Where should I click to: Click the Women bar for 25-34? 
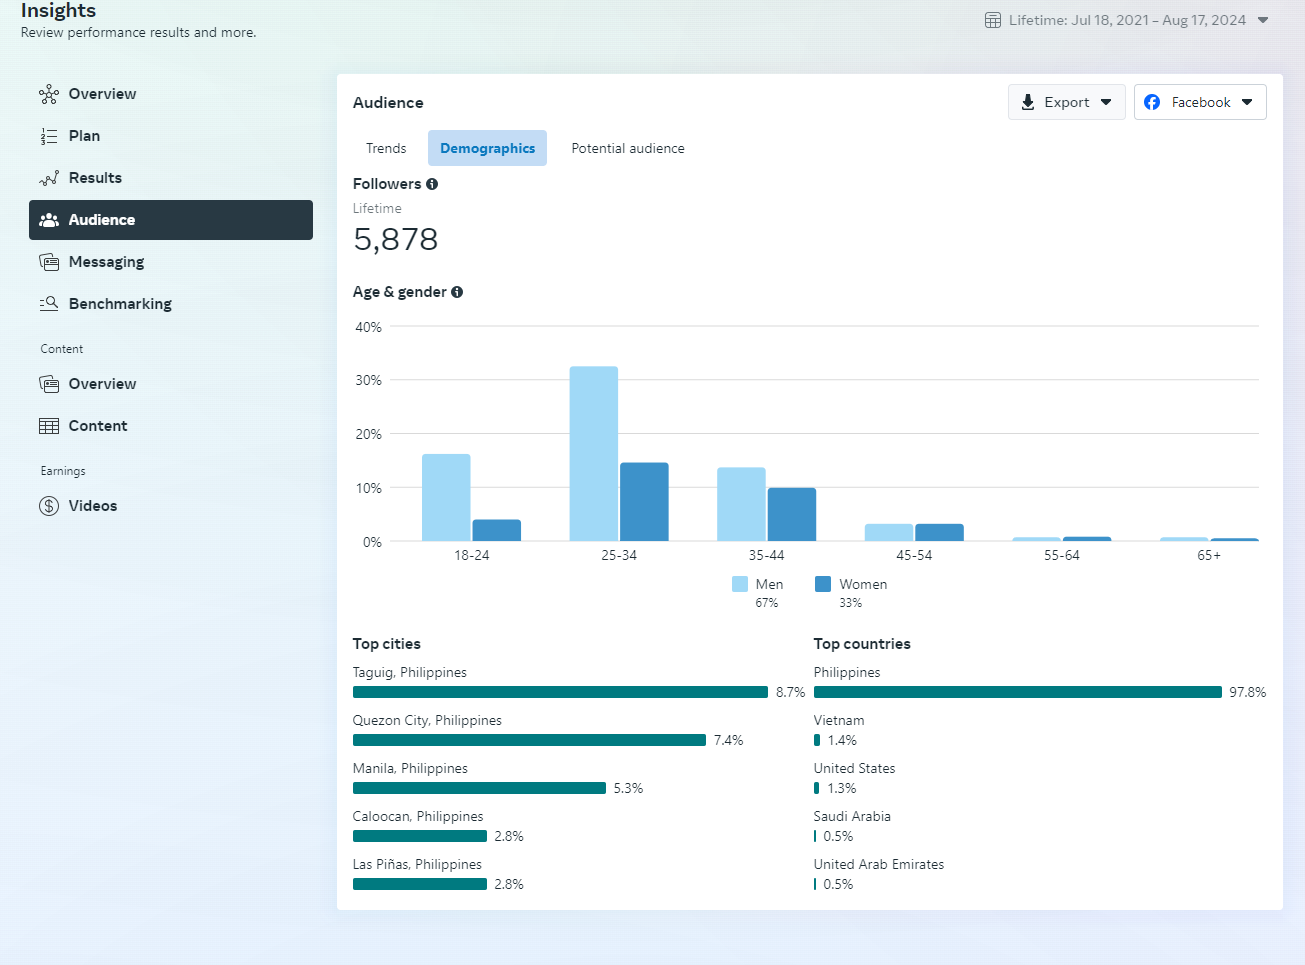coord(644,502)
